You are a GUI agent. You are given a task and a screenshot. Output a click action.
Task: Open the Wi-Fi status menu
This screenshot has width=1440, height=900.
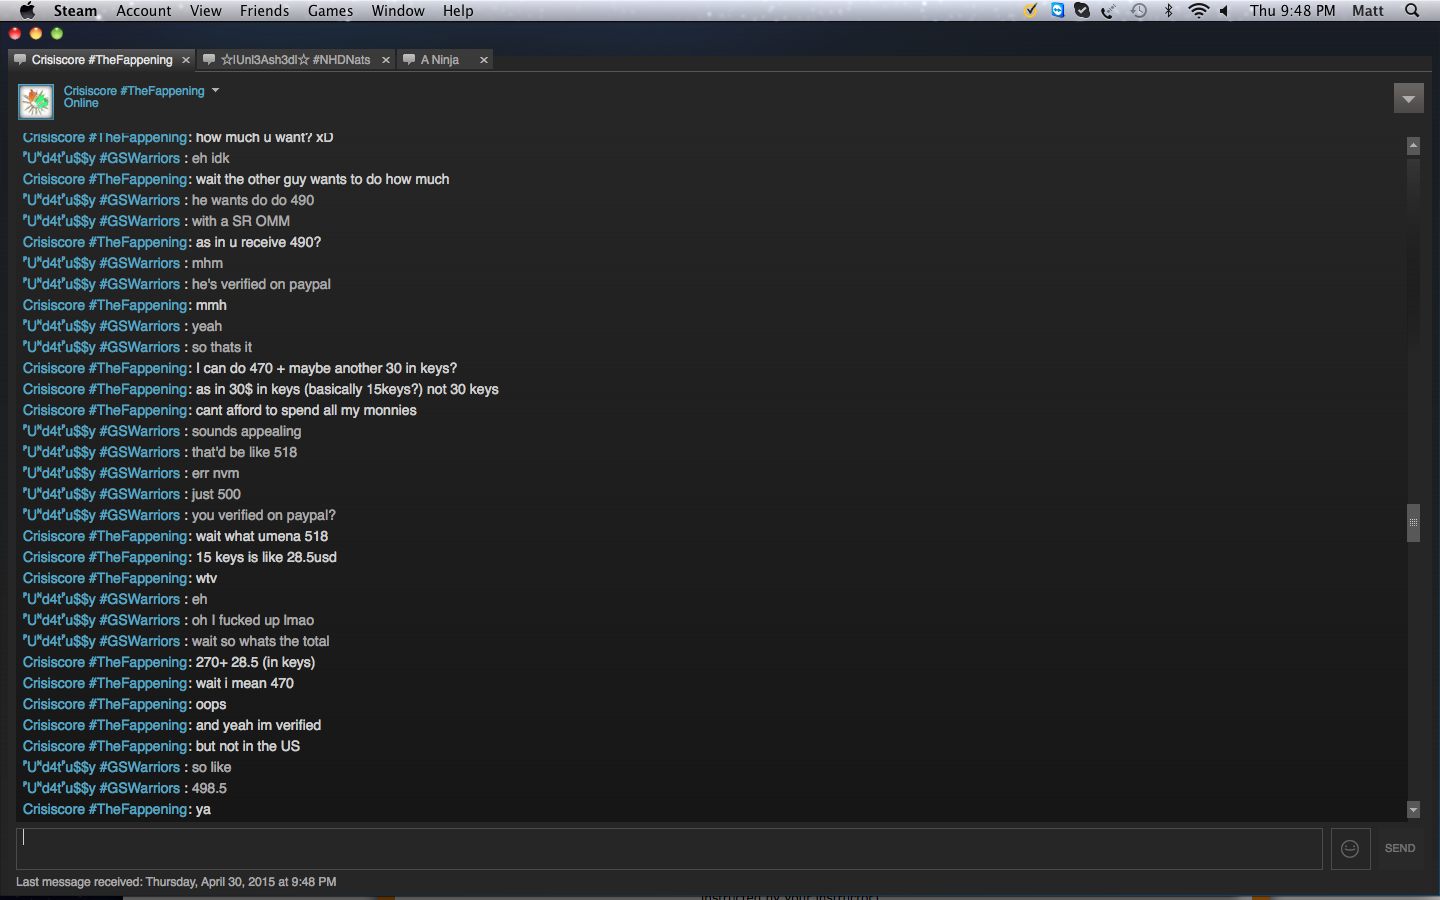(x=1198, y=11)
